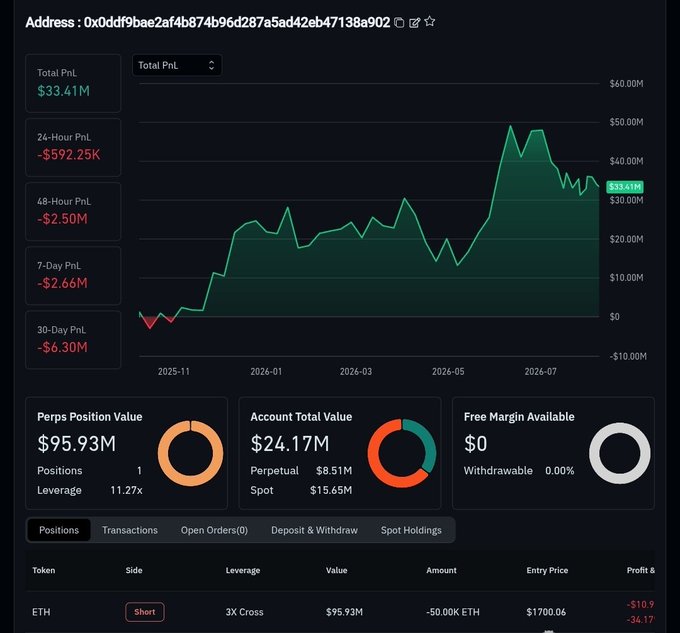This screenshot has width=680, height=633.
Task: Click the Entry Price column header
Action: 547,570
